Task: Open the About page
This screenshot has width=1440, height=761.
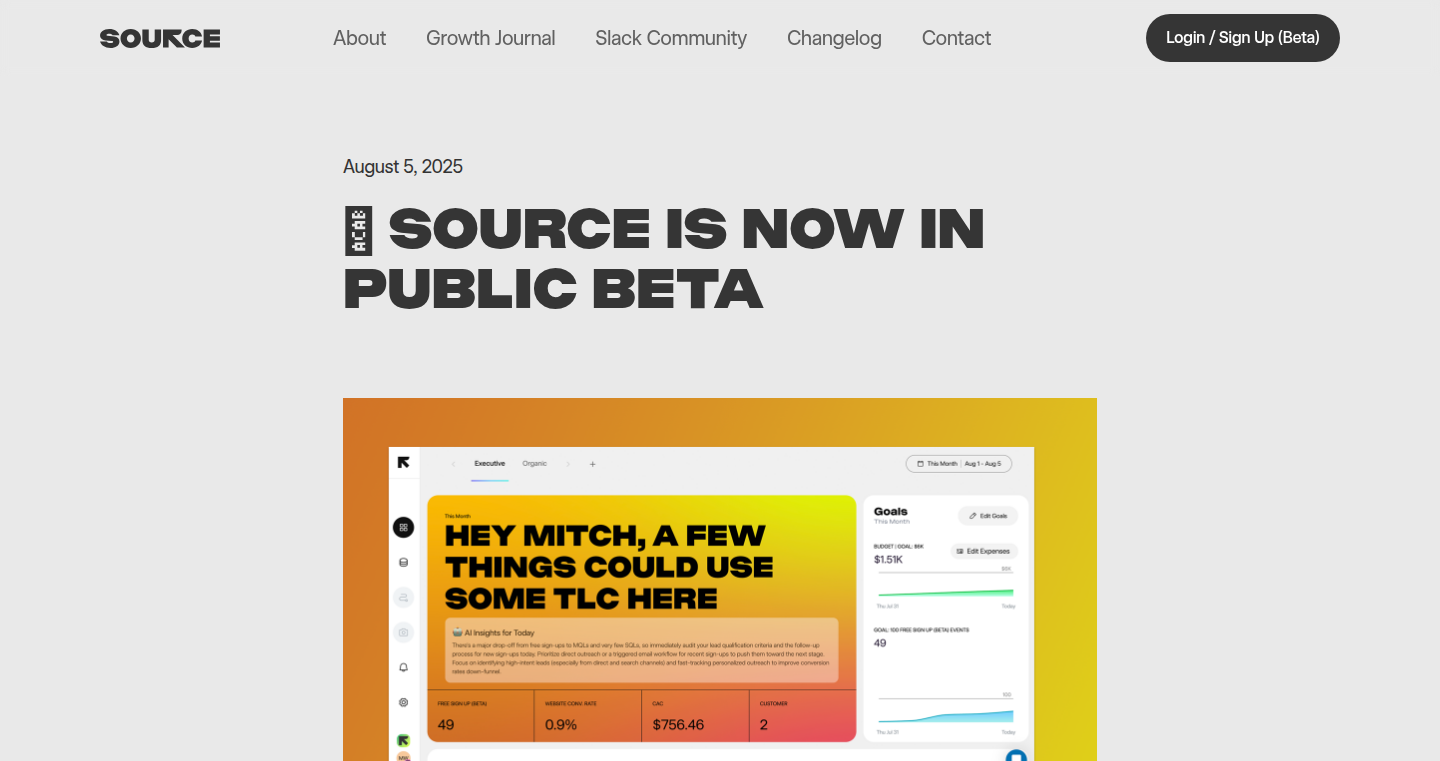Action: pyautogui.click(x=359, y=38)
